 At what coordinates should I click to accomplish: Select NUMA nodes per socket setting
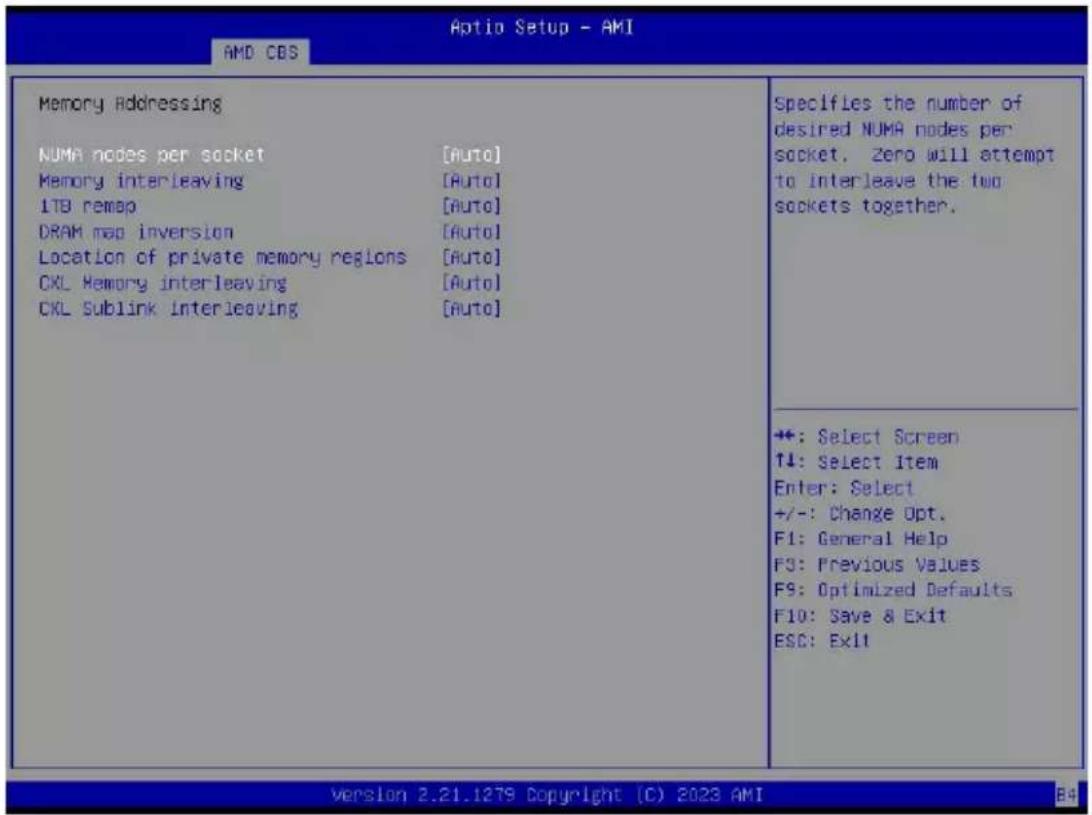152,155
